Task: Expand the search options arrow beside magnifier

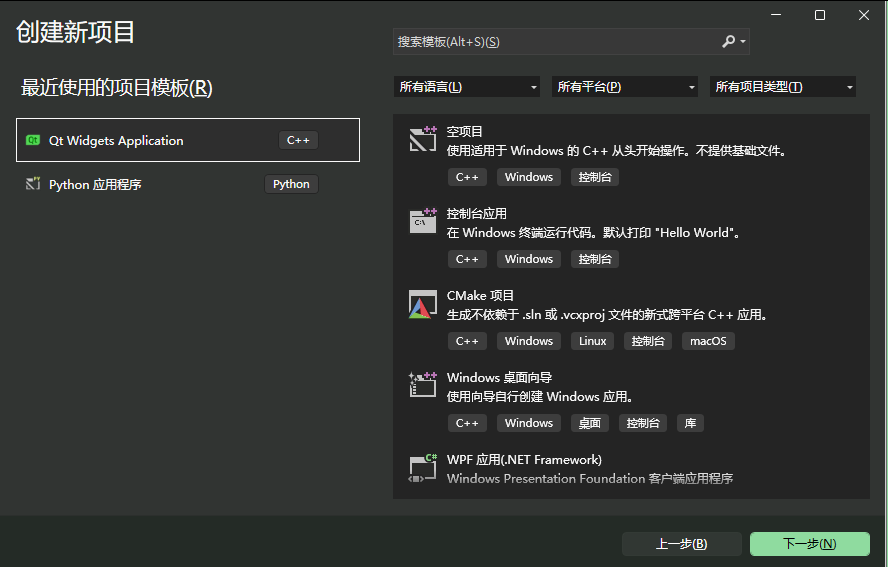Action: click(x=743, y=41)
